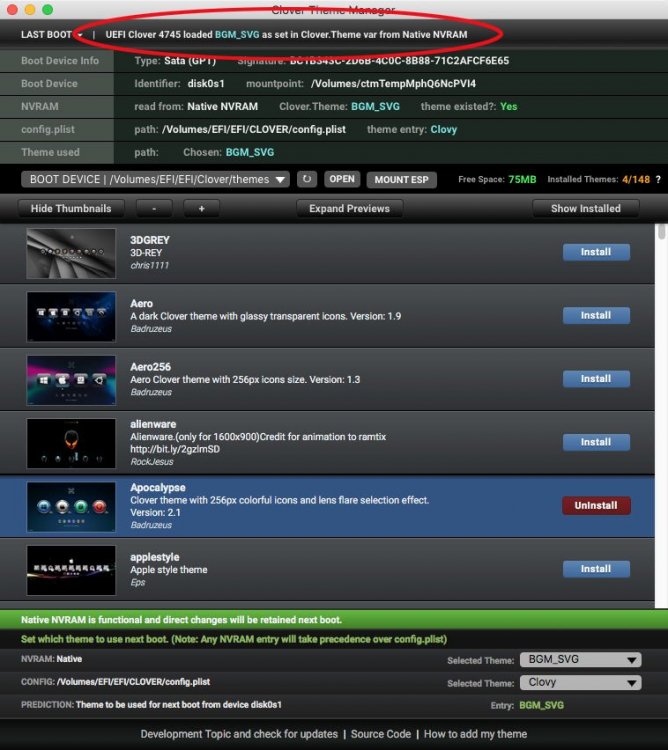668x750 pixels.
Task: Increase thumbnail size with plus button
Action: (x=201, y=209)
